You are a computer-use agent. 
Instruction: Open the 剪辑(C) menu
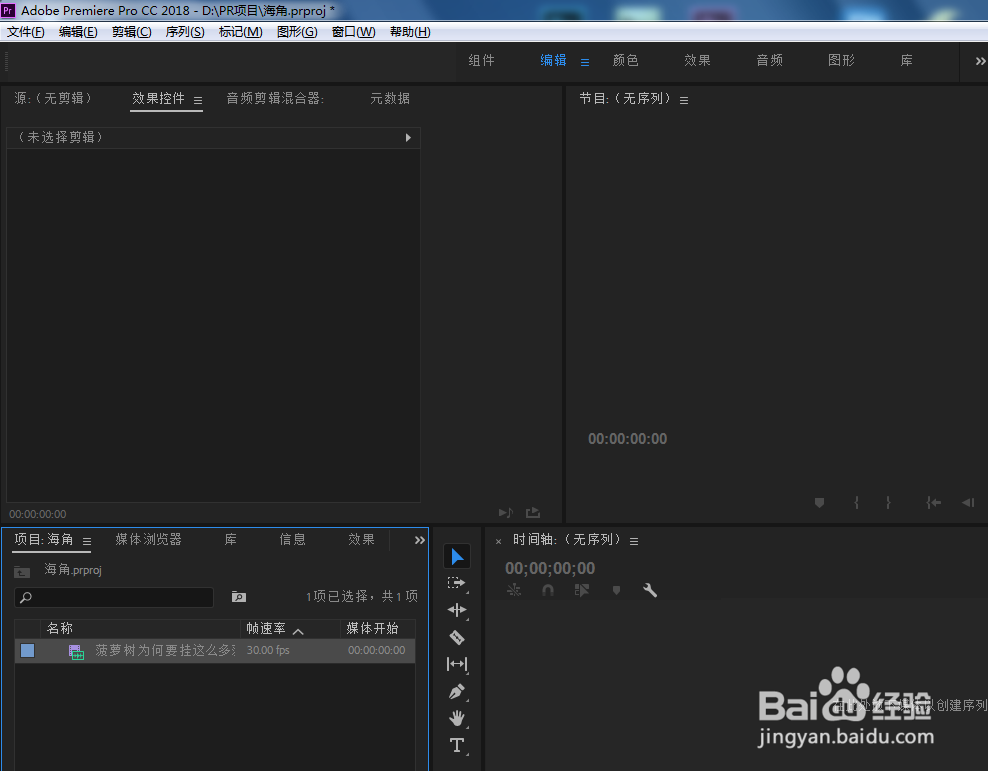[131, 32]
